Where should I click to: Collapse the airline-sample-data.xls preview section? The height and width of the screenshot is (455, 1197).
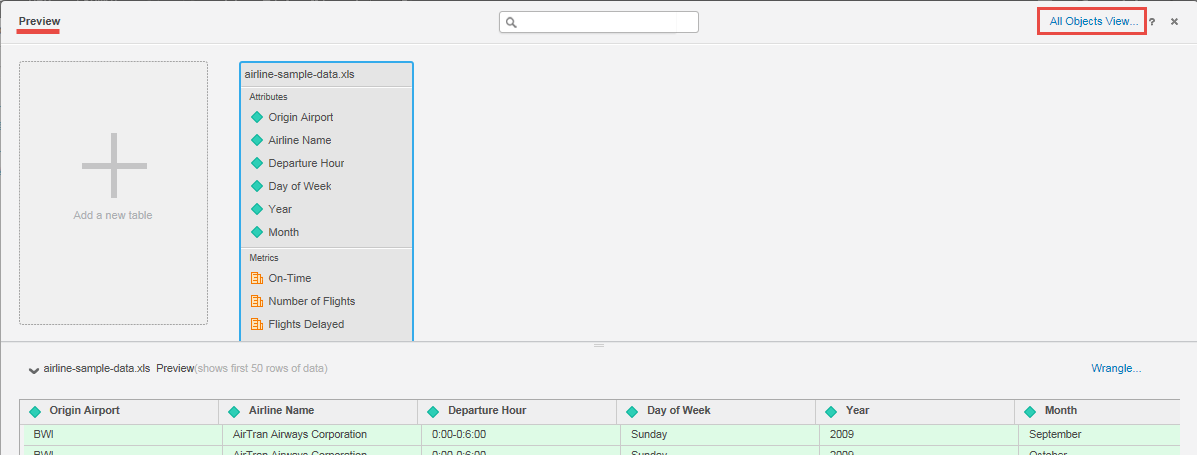click(34, 370)
